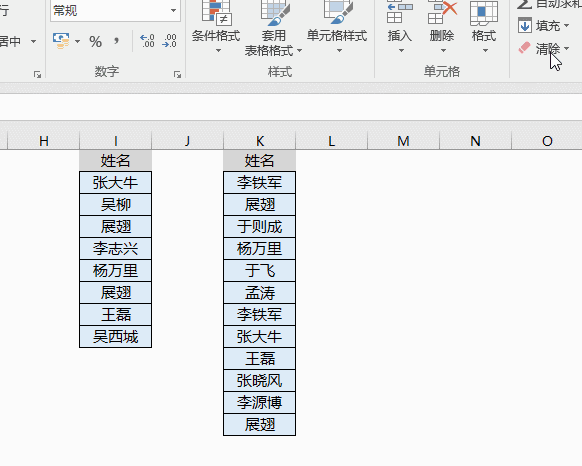582x466 pixels.
Task: Select column K header
Action: pos(259,141)
